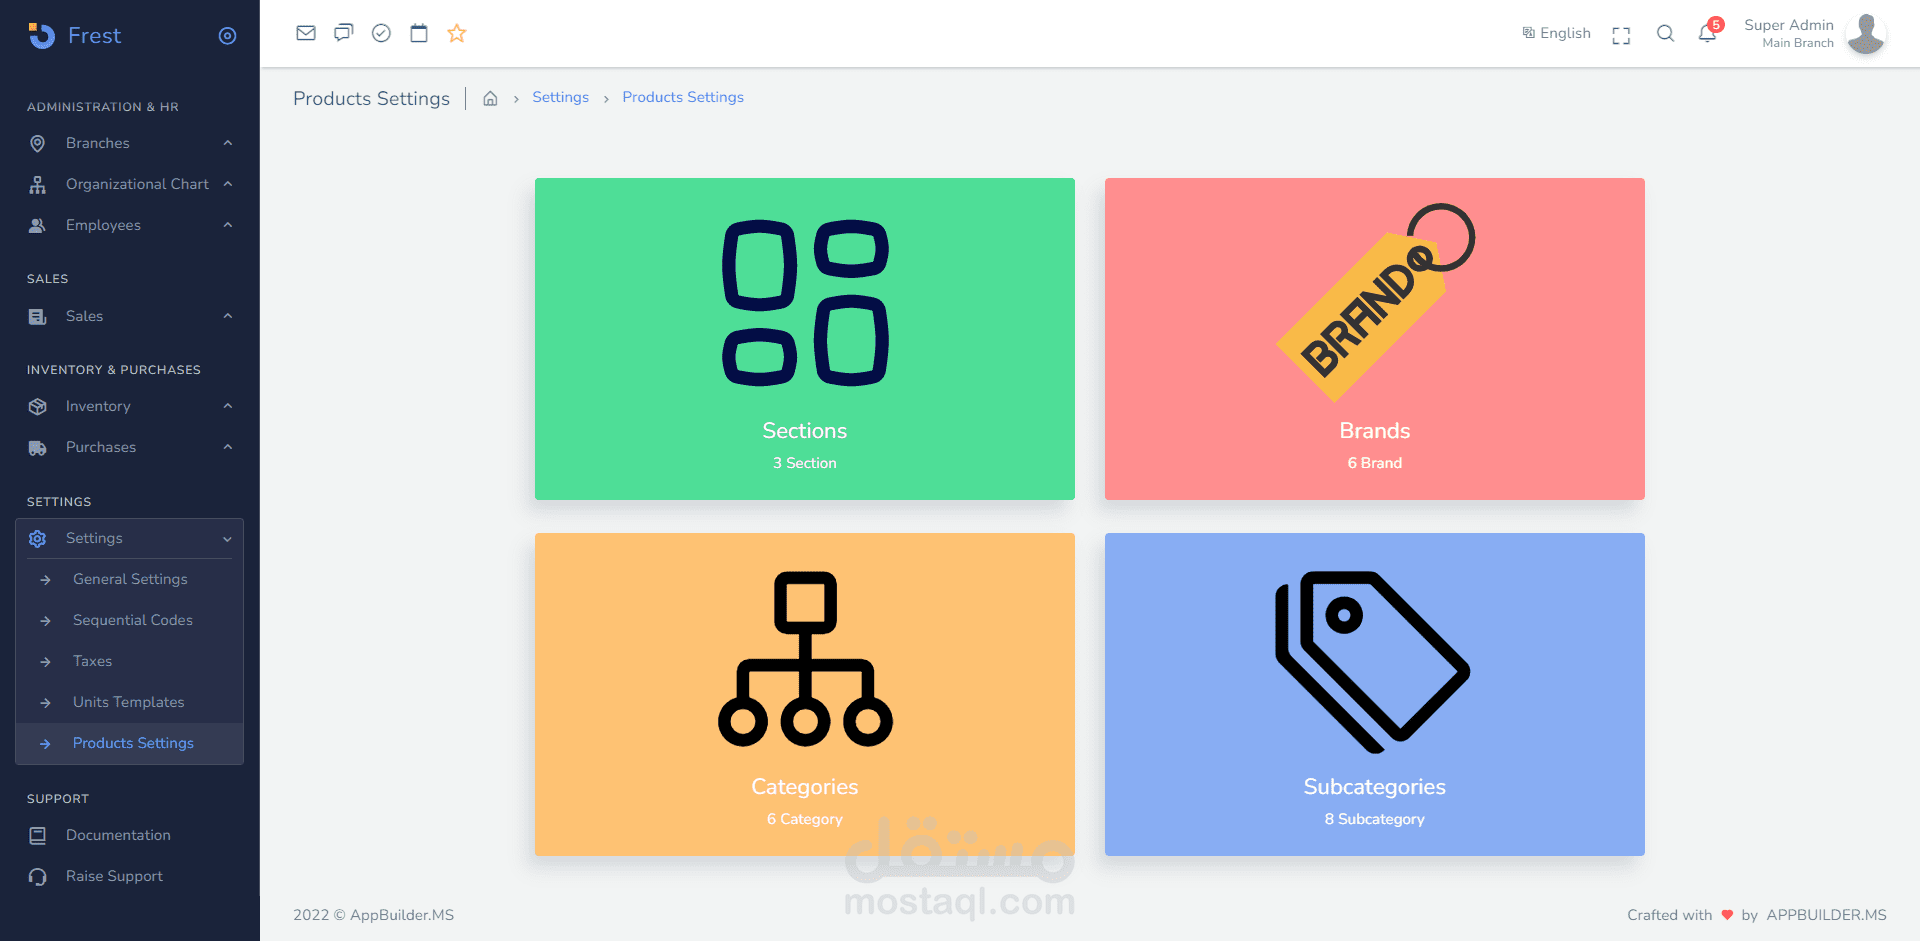Expand the Purchases chevron
Image resolution: width=1920 pixels, height=941 pixels.
coord(228,447)
